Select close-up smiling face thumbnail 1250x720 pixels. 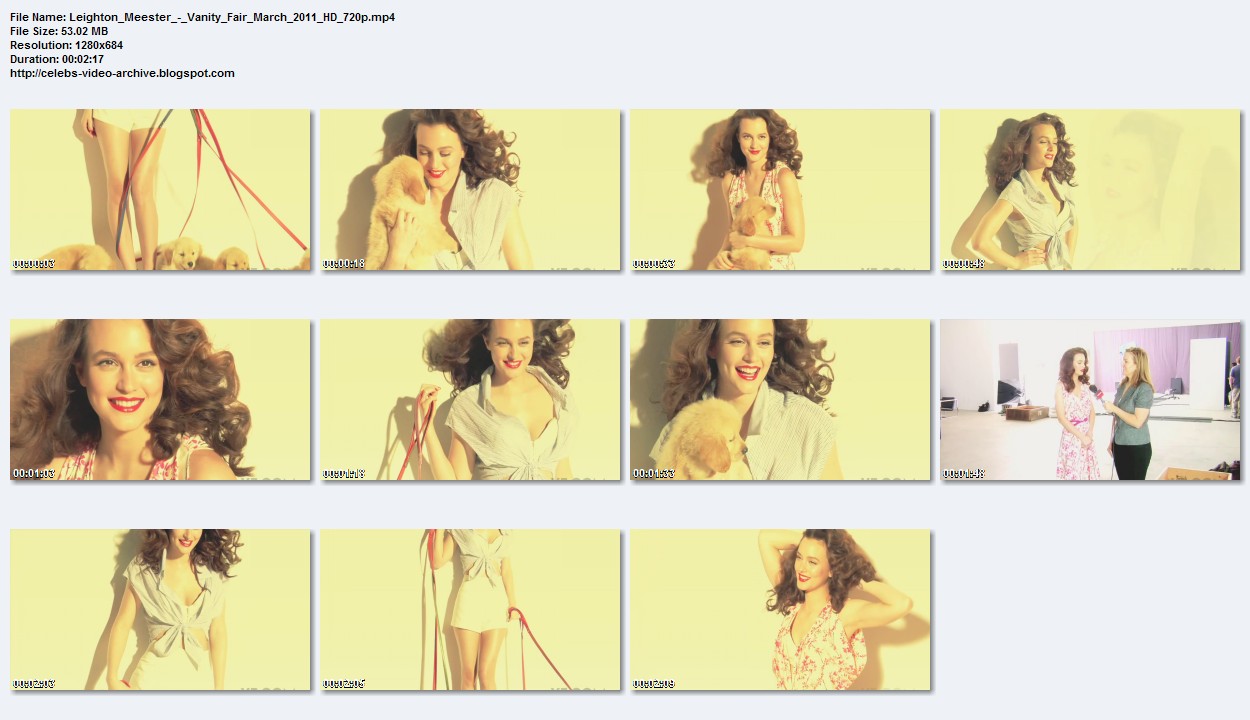tap(160, 400)
